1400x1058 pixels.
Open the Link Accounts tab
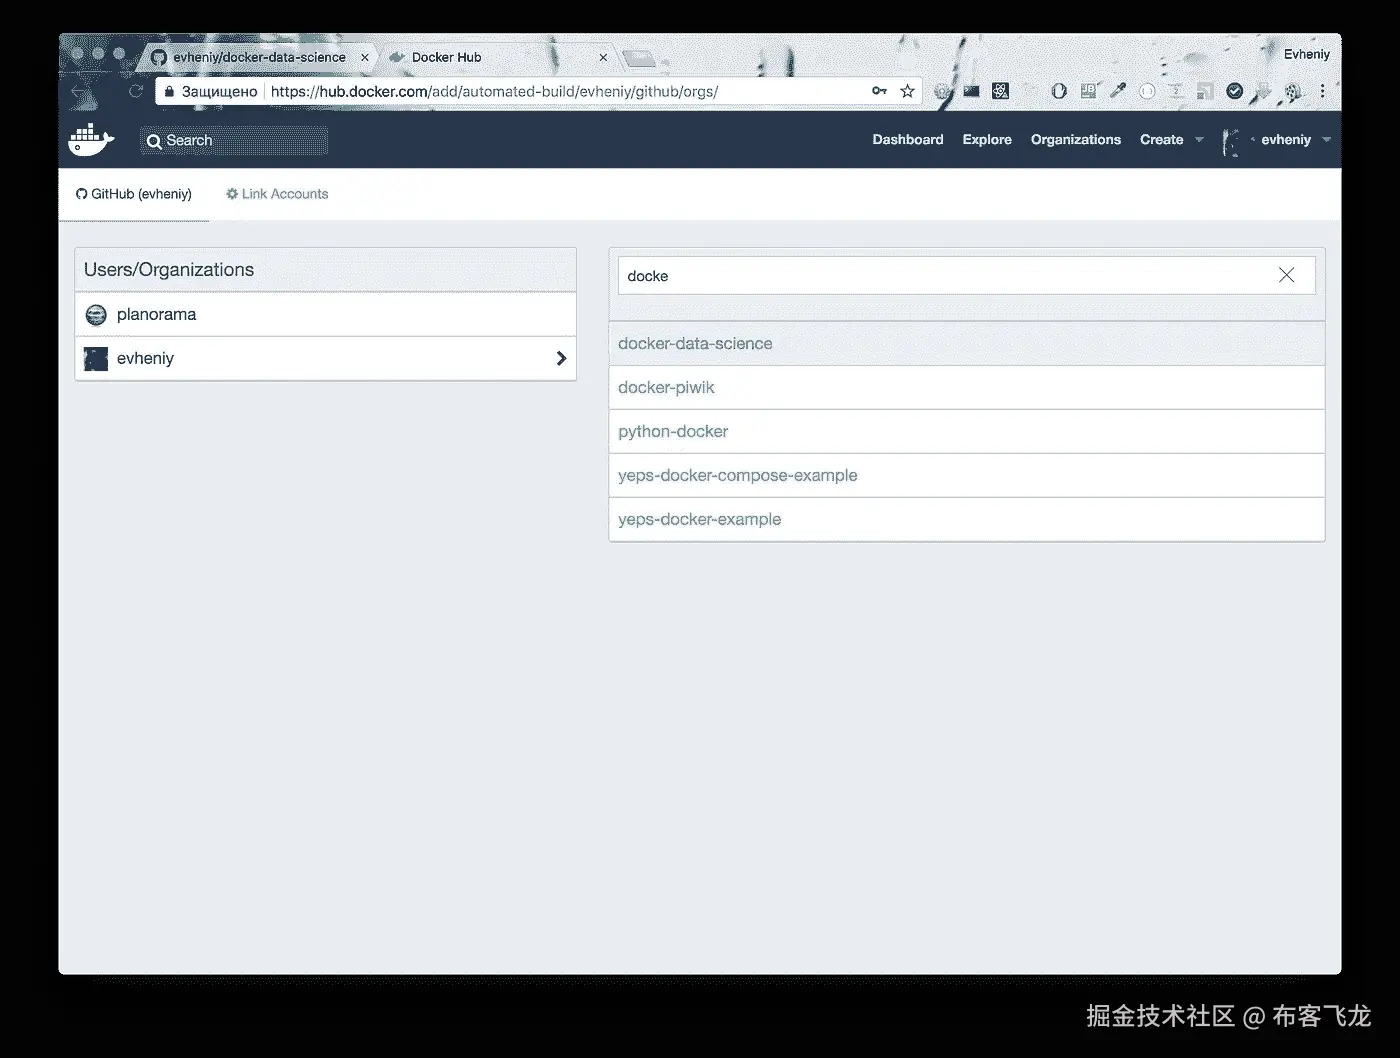(277, 194)
